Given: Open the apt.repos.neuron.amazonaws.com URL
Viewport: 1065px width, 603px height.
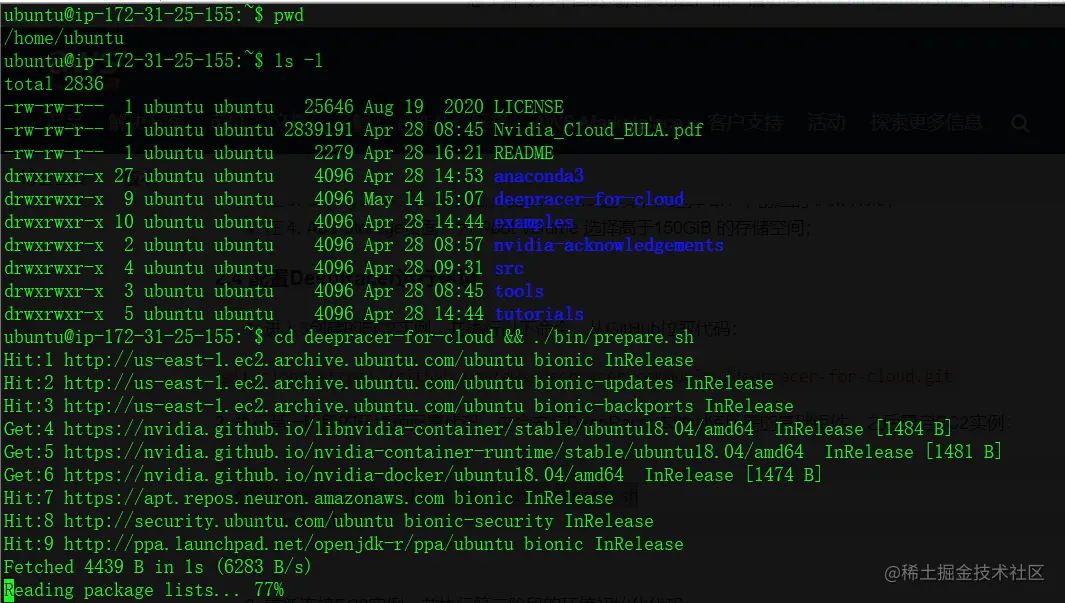Looking at the screenshot, I should [254, 498].
